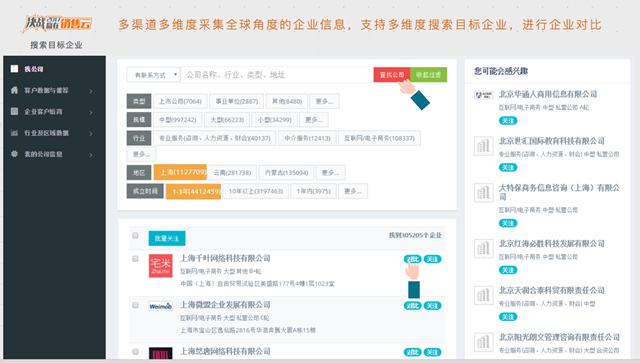Click the 客户数据与提荐 home icon
This screenshot has height=363, width=640.
pyautogui.click(x=14, y=90)
